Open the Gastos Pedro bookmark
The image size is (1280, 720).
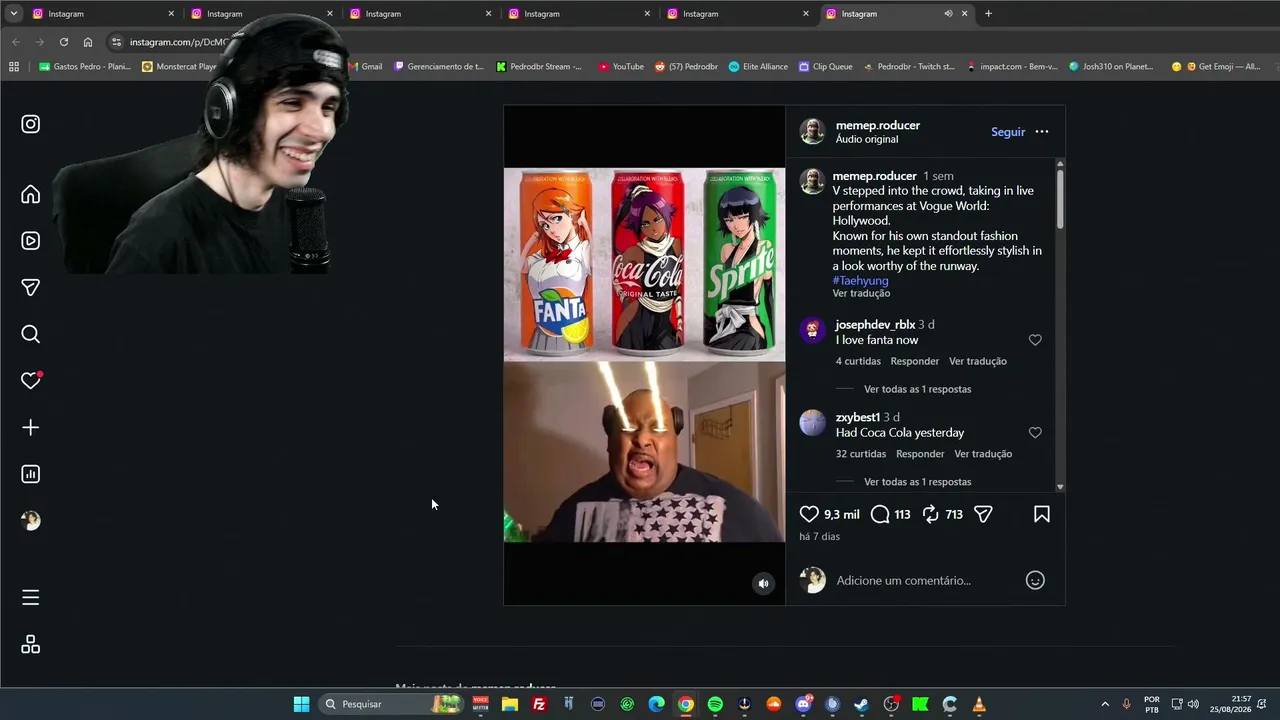pos(85,67)
